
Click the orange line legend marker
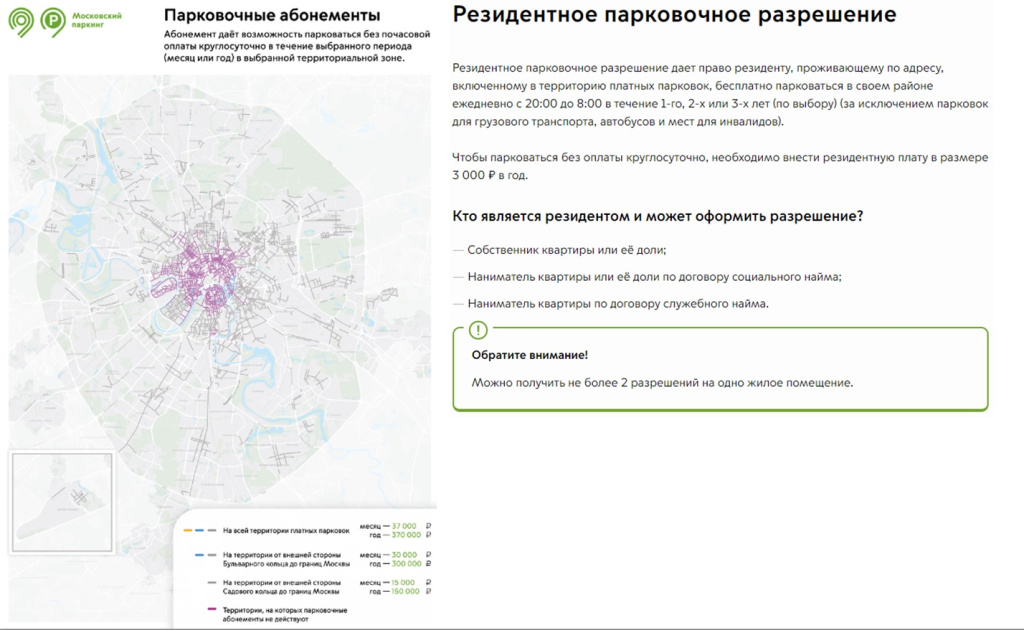[187, 531]
